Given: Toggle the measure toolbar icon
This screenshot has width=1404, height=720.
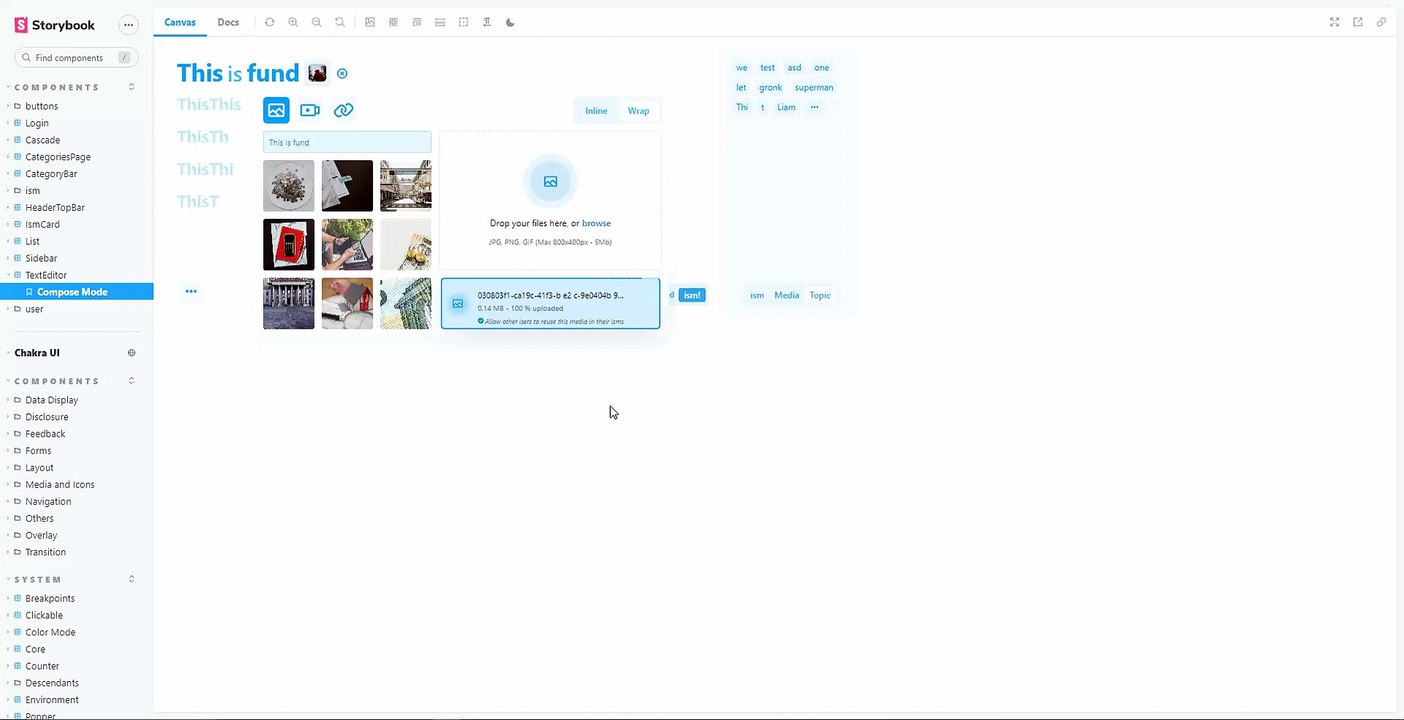Looking at the screenshot, I should 440,22.
